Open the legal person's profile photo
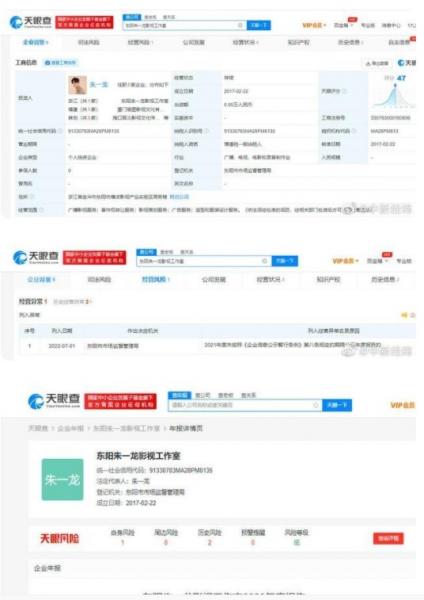The height and width of the screenshot is (600, 424). (x=77, y=85)
